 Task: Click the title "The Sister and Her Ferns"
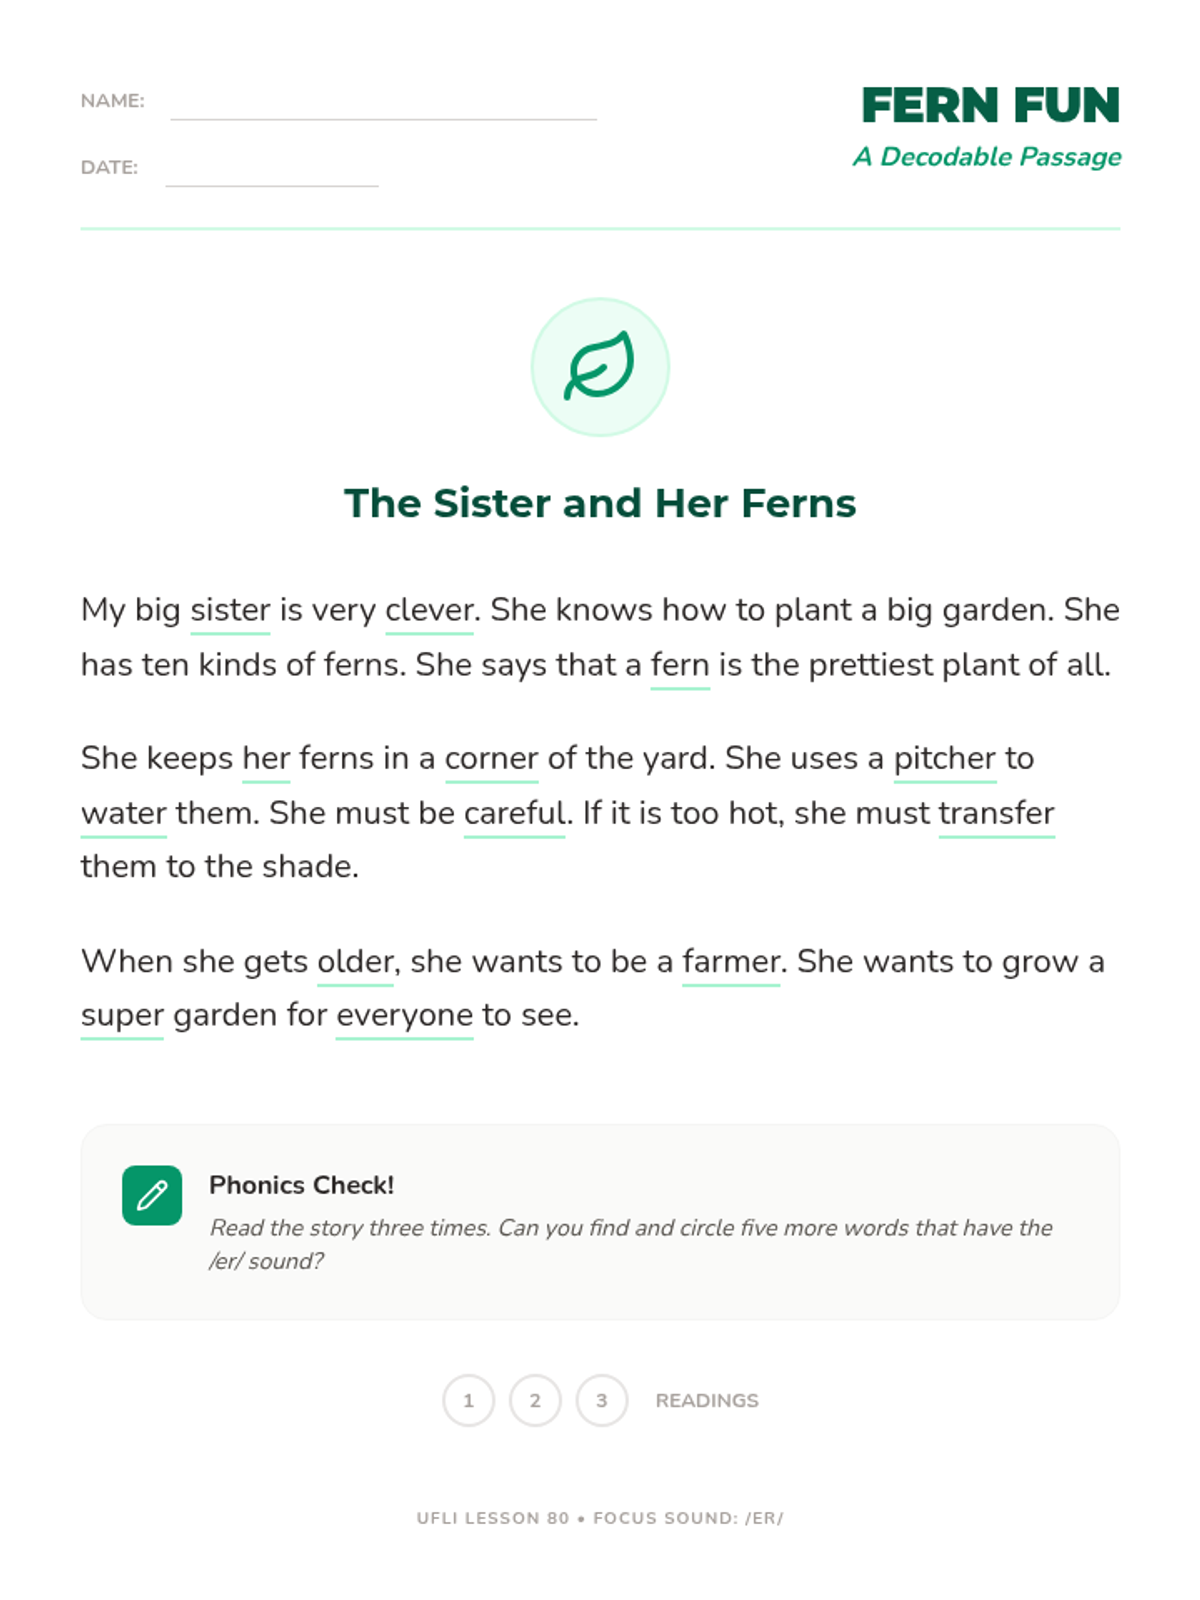[600, 503]
